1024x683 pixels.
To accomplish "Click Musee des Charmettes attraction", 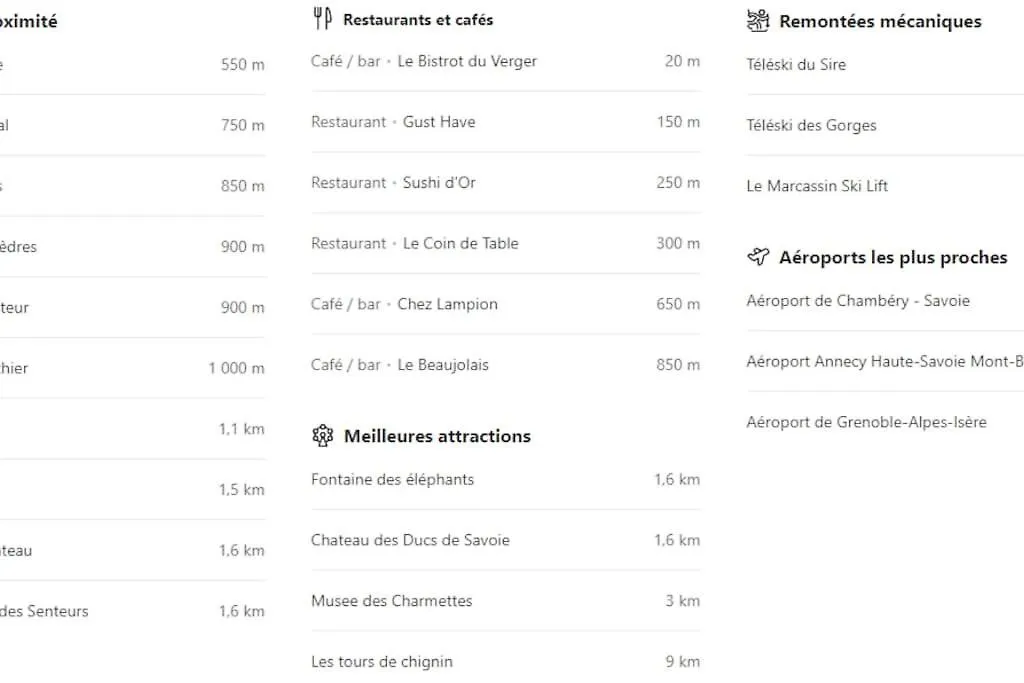I will pos(505,601).
